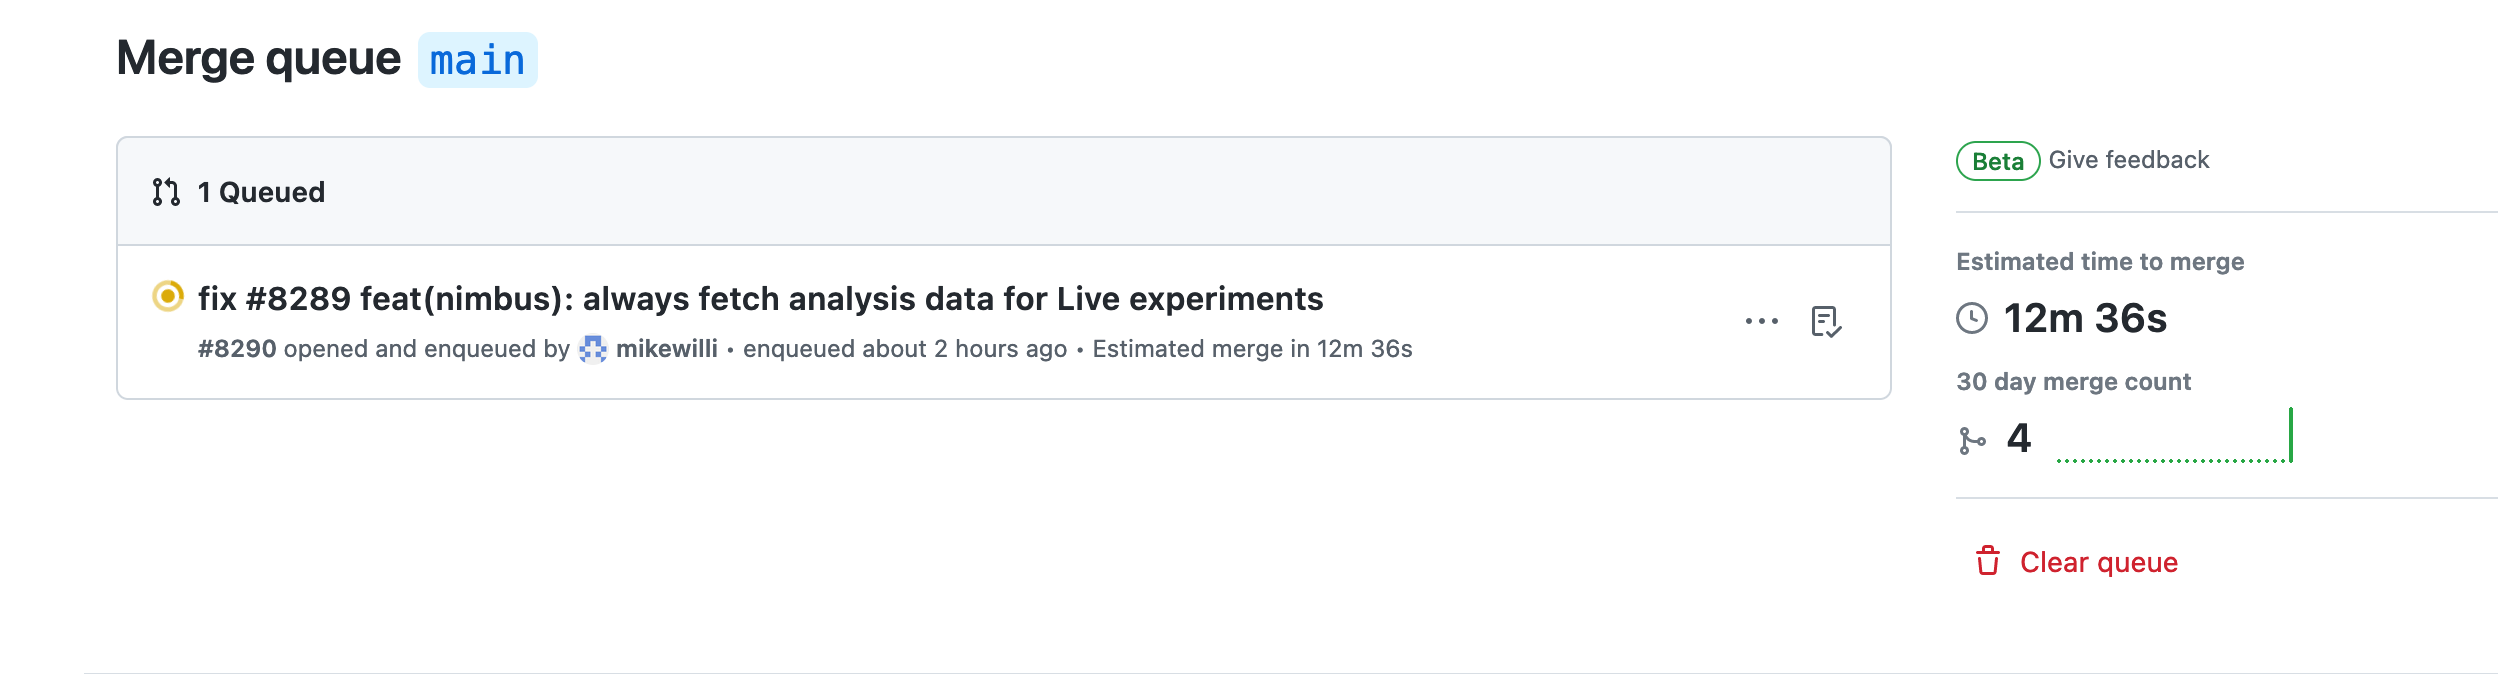Open the Merge queue page heading

256,60
